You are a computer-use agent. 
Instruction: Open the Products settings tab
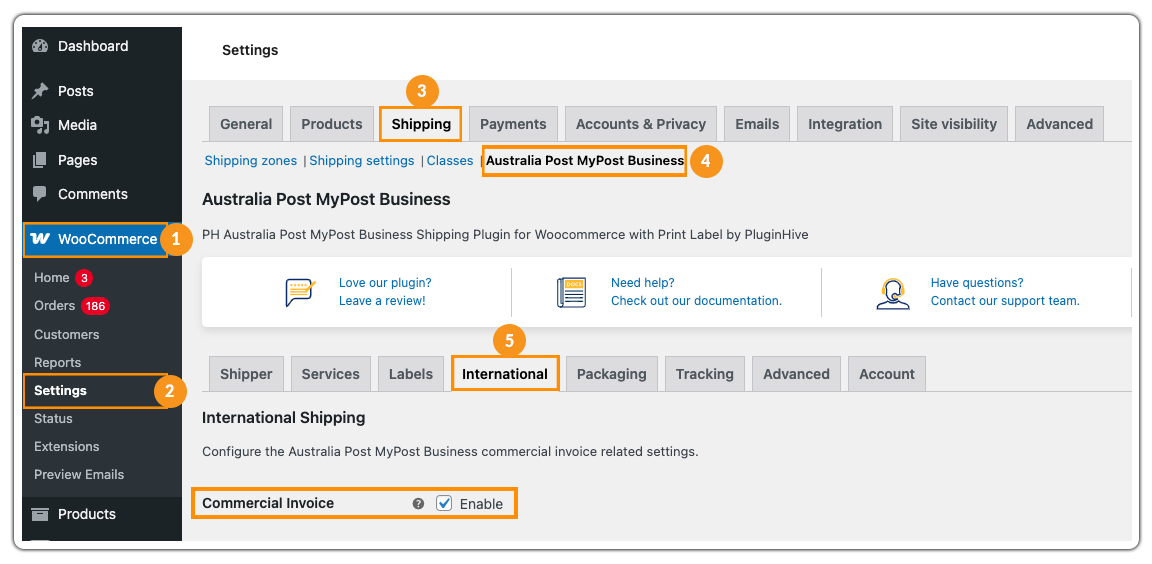(331, 124)
